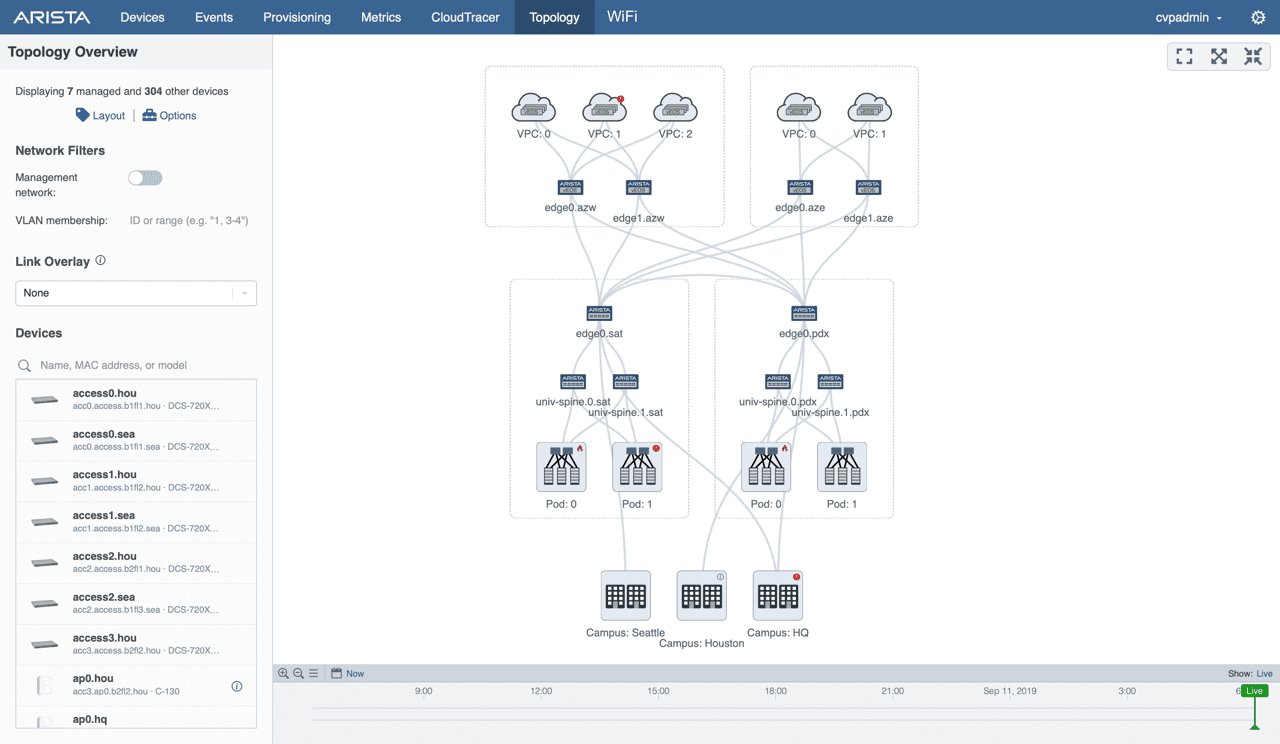Click the Campus: HQ building icon

coord(777,594)
